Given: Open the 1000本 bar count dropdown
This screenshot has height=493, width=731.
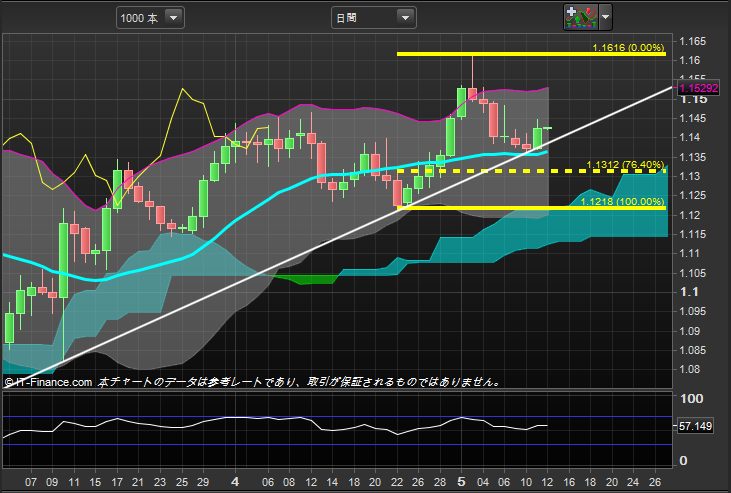Looking at the screenshot, I should pos(150,18).
